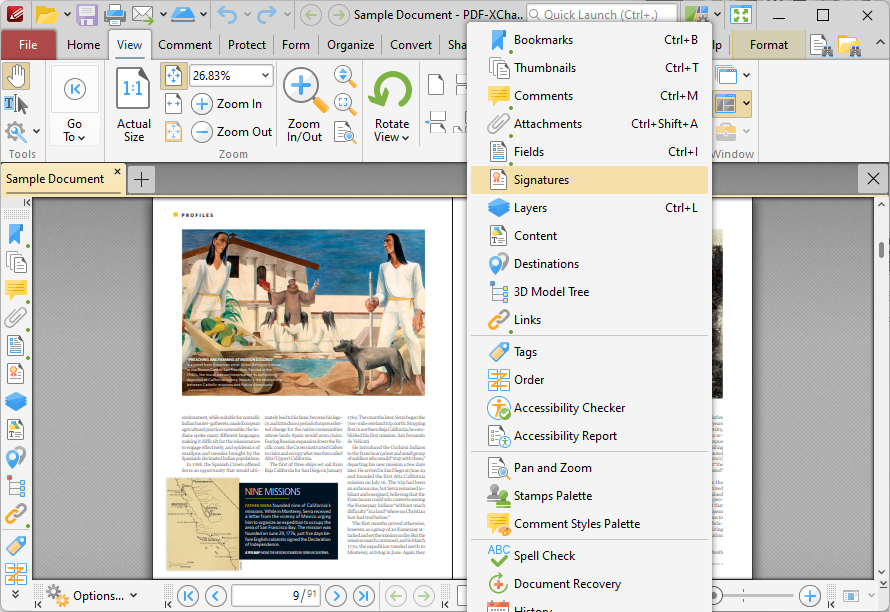Go to previous page in bottom bar

click(x=216, y=596)
